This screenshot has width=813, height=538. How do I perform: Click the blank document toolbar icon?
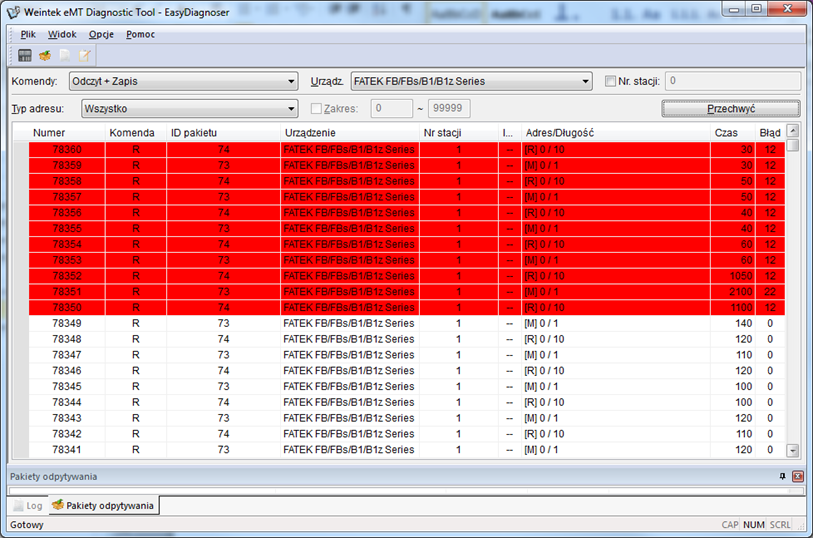(x=65, y=55)
